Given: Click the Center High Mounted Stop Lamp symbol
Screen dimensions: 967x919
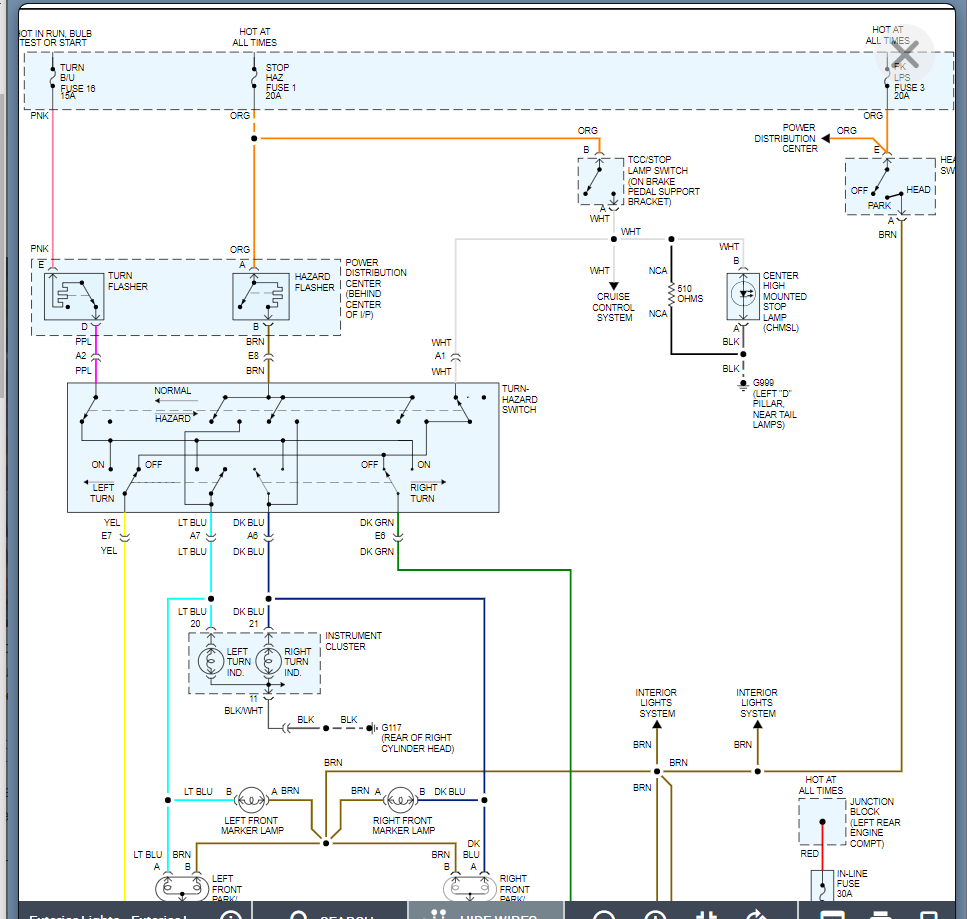Looking at the screenshot, I should click(x=743, y=295).
